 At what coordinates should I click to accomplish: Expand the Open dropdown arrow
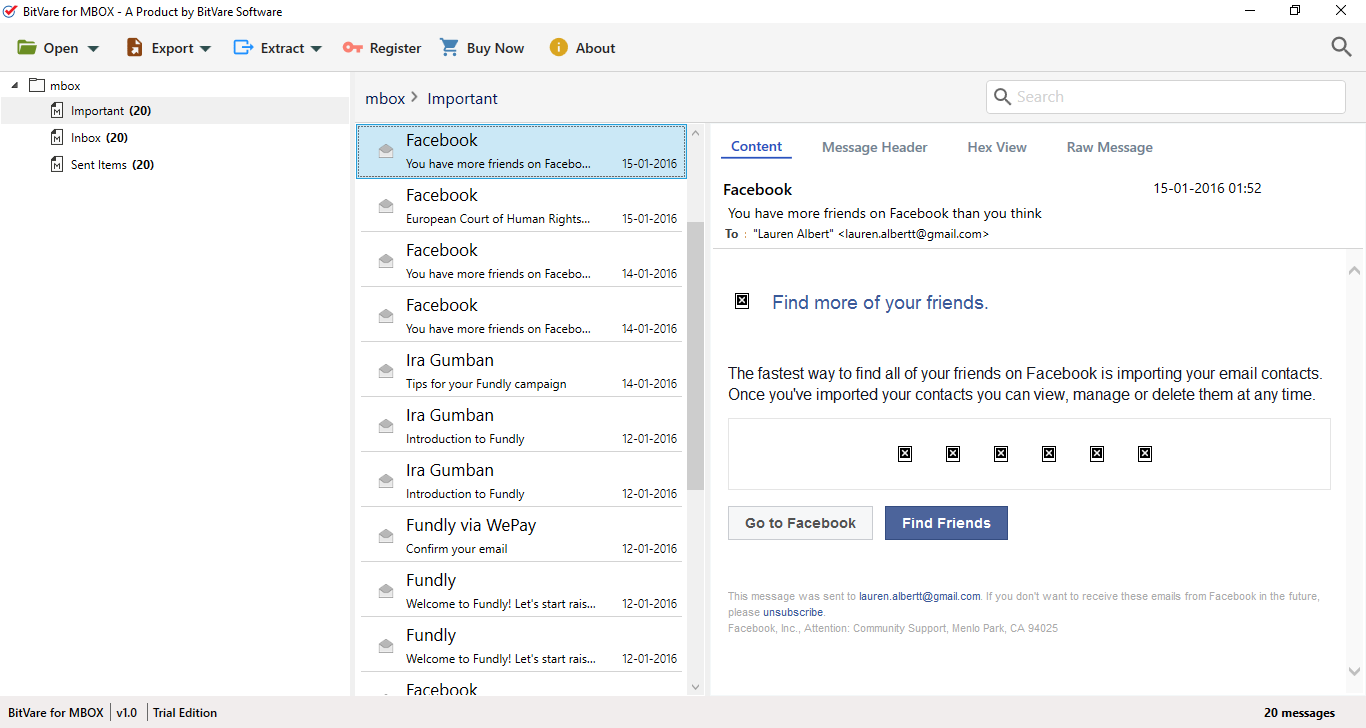pos(94,49)
